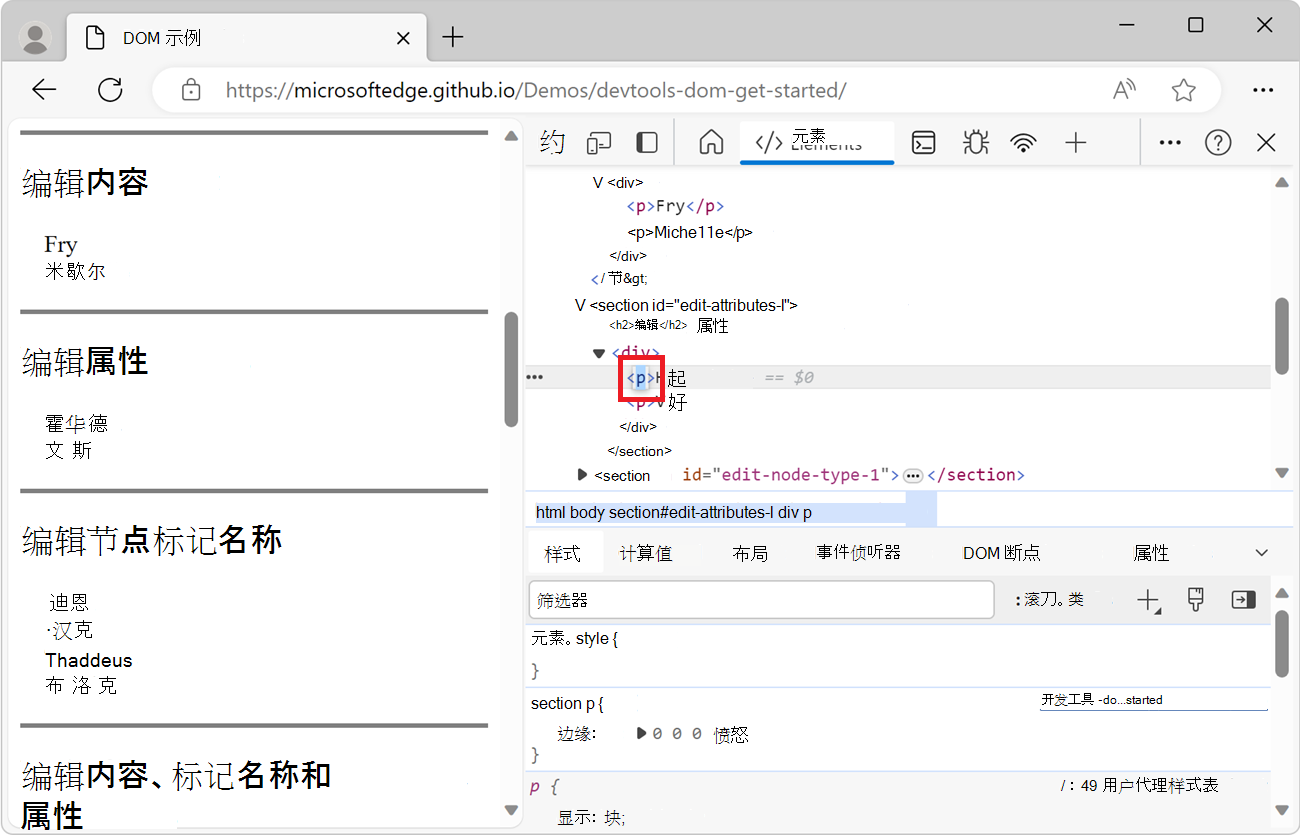
Task: Close the DevTools panel
Action: pos(1266,143)
